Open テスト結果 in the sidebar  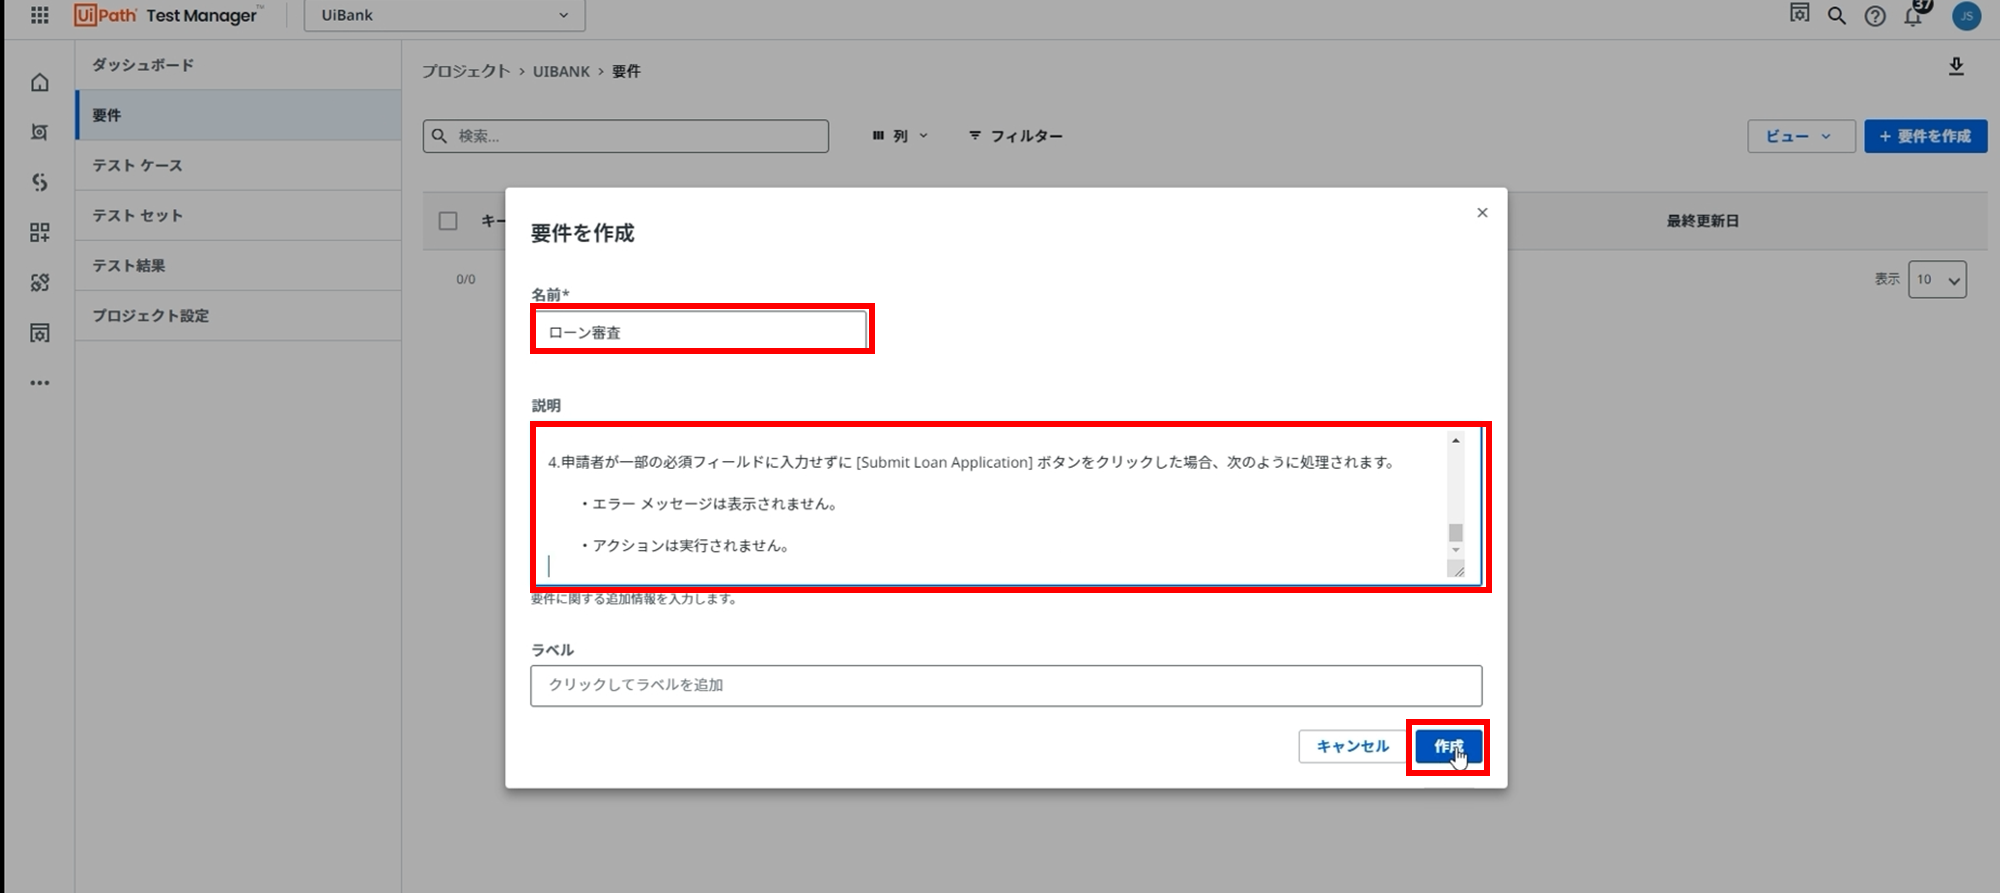click(238, 265)
